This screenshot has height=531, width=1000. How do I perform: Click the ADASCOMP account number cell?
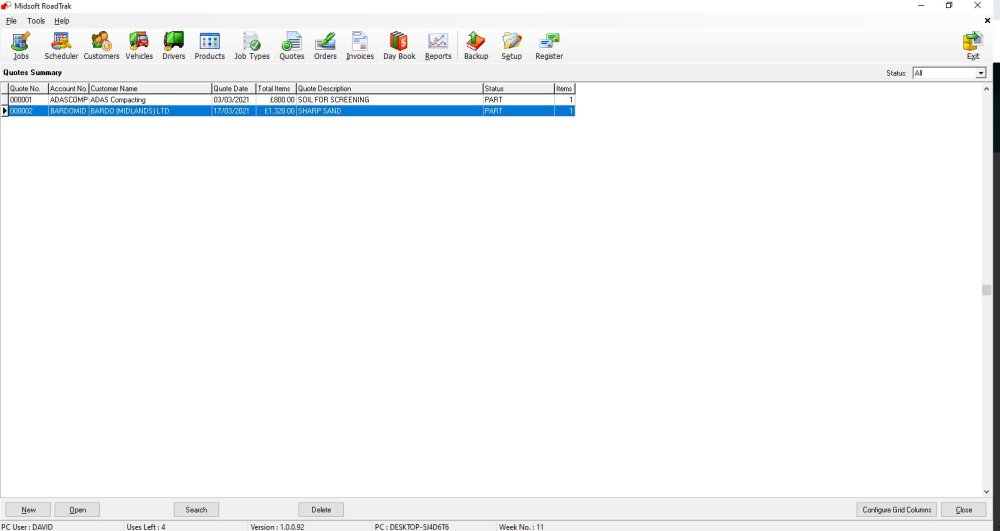(x=68, y=100)
